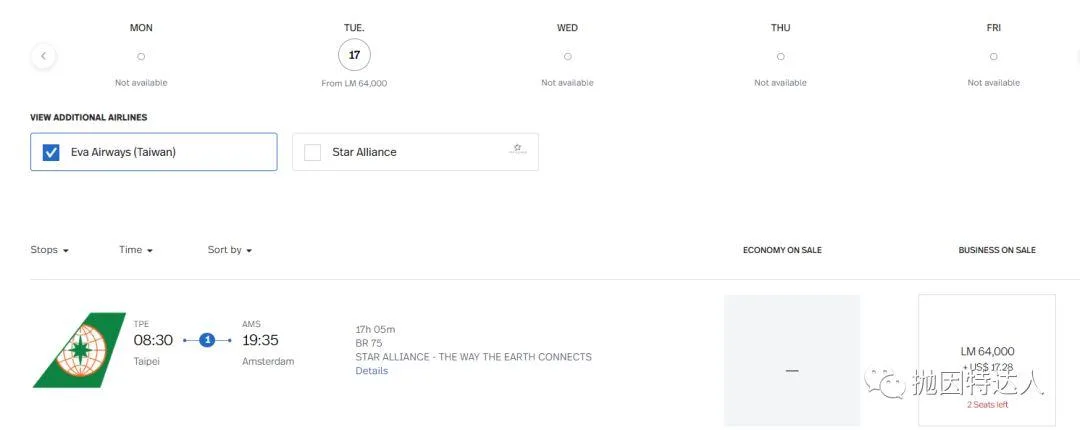Click the Business On Sale column header

coord(997,250)
